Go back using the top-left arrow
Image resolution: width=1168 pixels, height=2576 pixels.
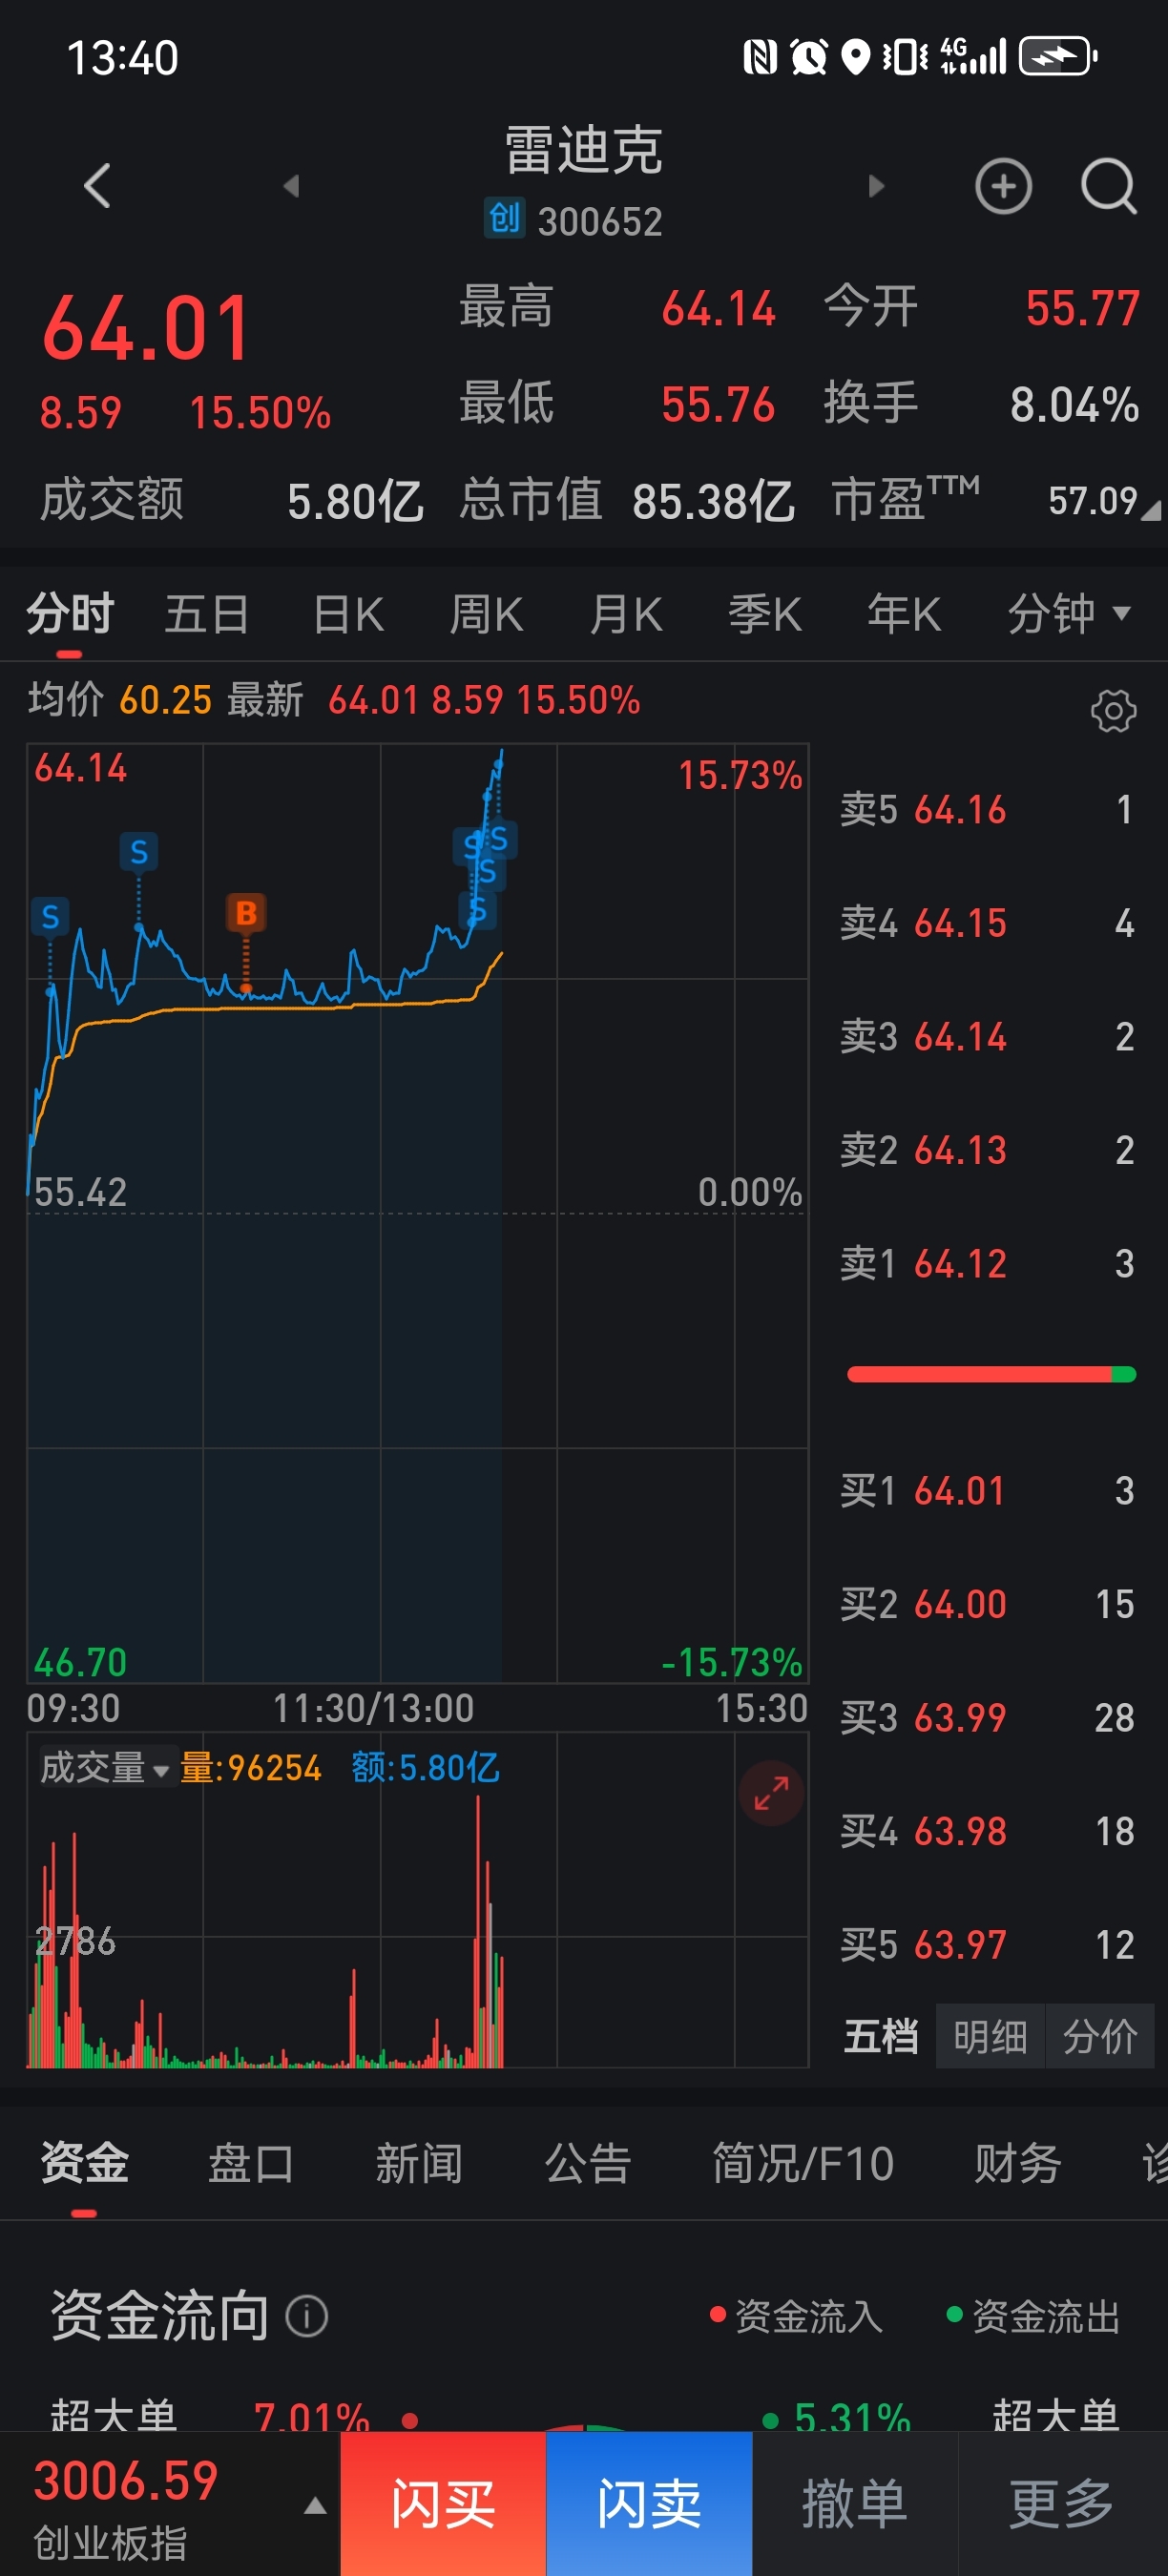97,186
